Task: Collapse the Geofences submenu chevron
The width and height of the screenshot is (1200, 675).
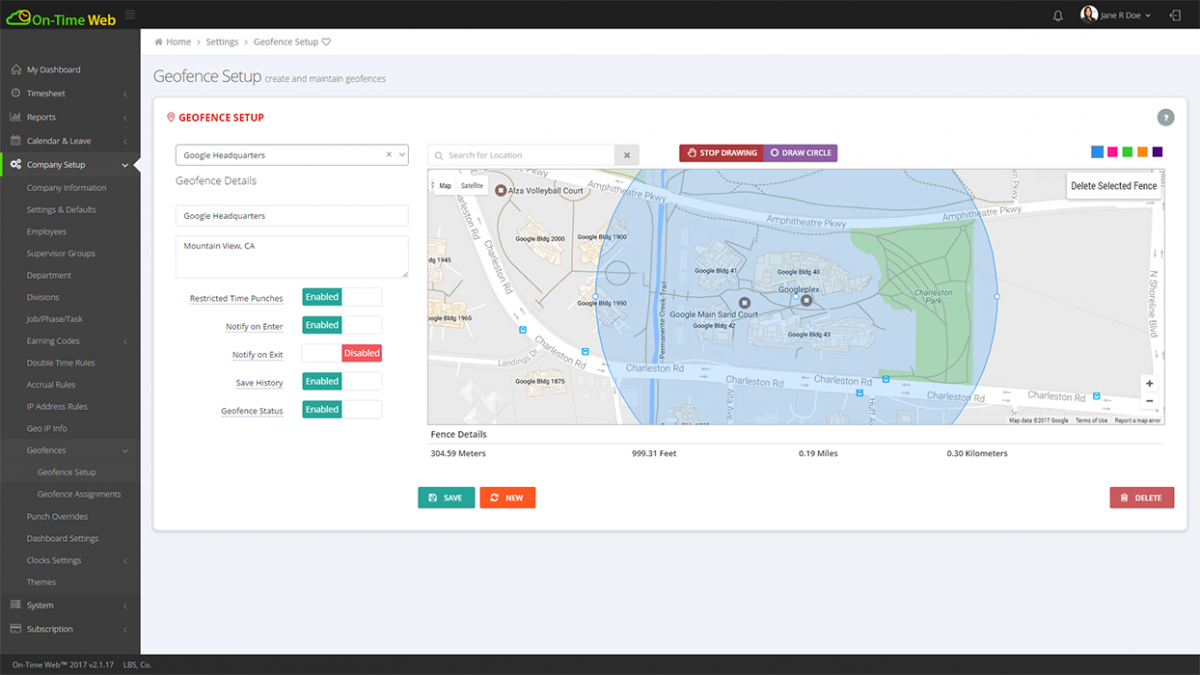Action: point(125,451)
